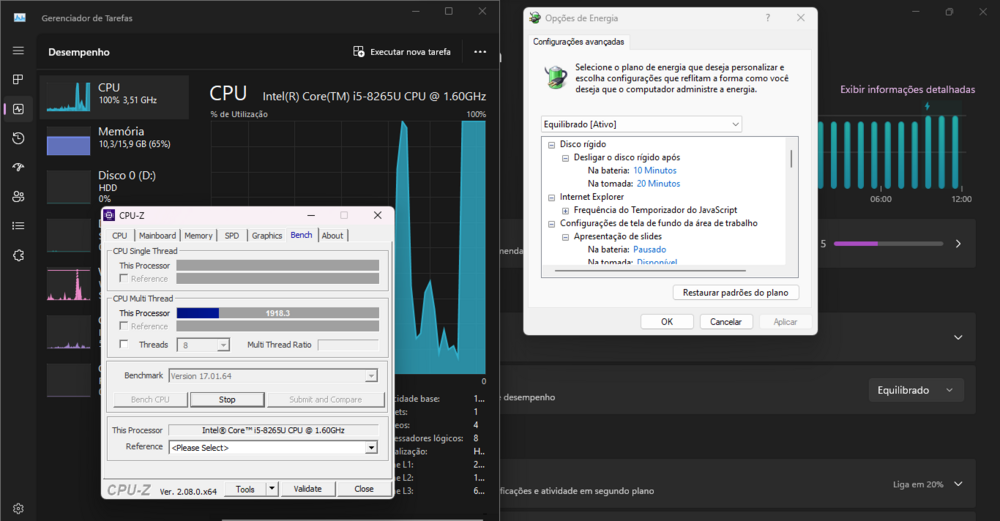This screenshot has width=1000, height=521.
Task: Open the Details list icon in sidebar
Action: point(18,226)
